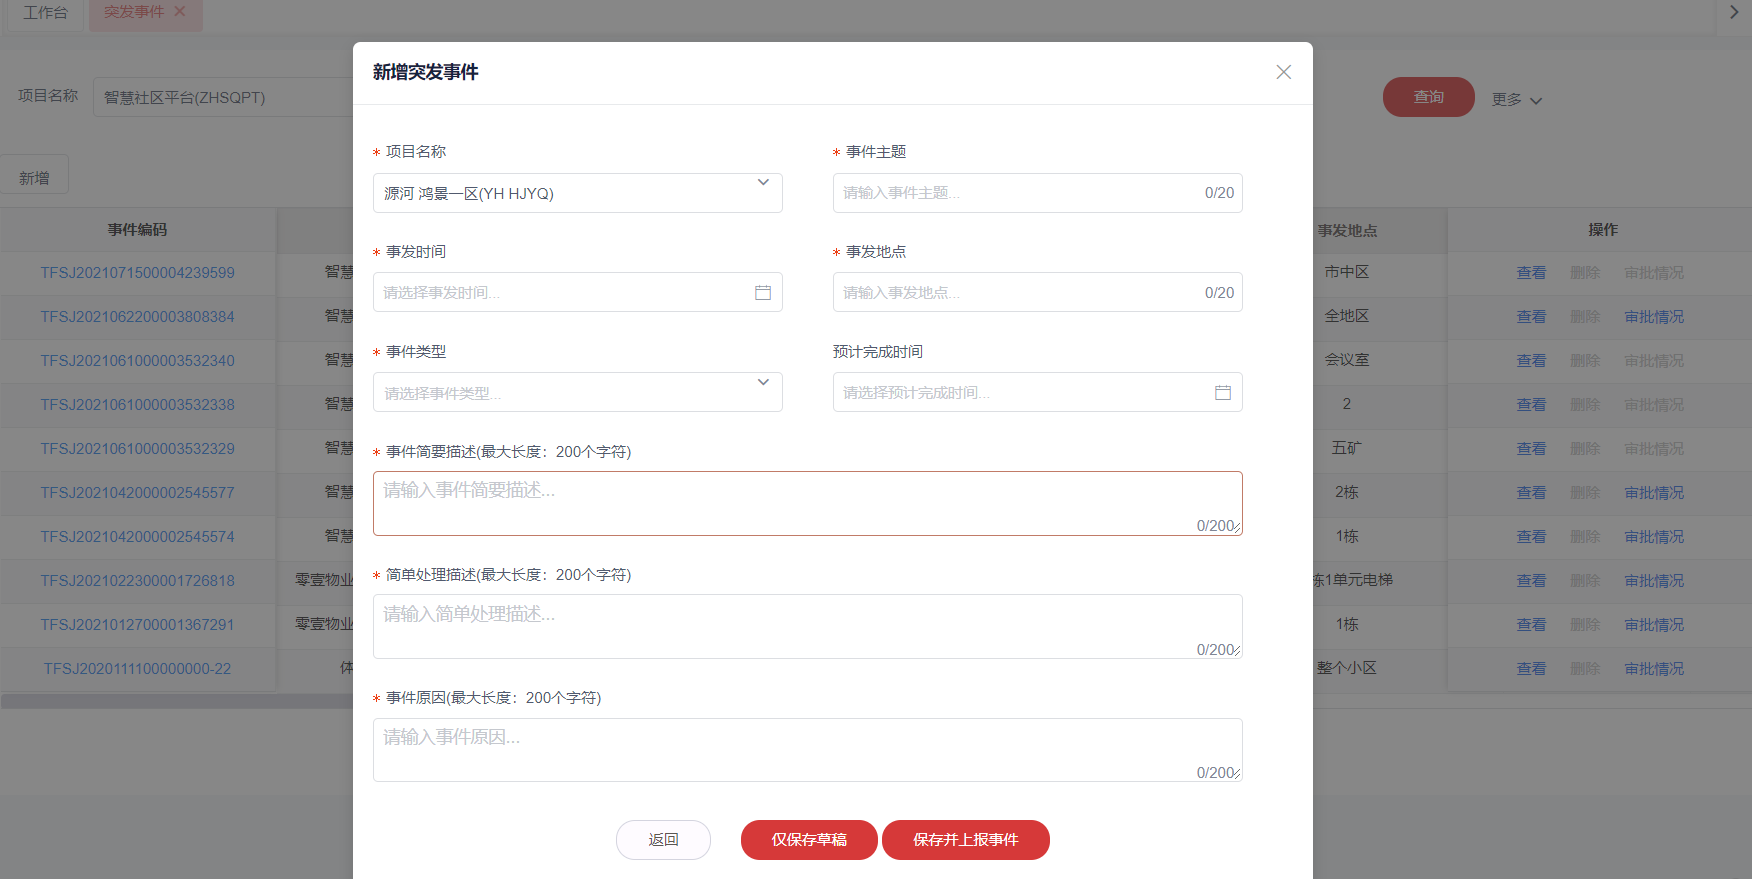The image size is (1752, 879).
Task: Click the background 项目名称 search field
Action: (222, 97)
